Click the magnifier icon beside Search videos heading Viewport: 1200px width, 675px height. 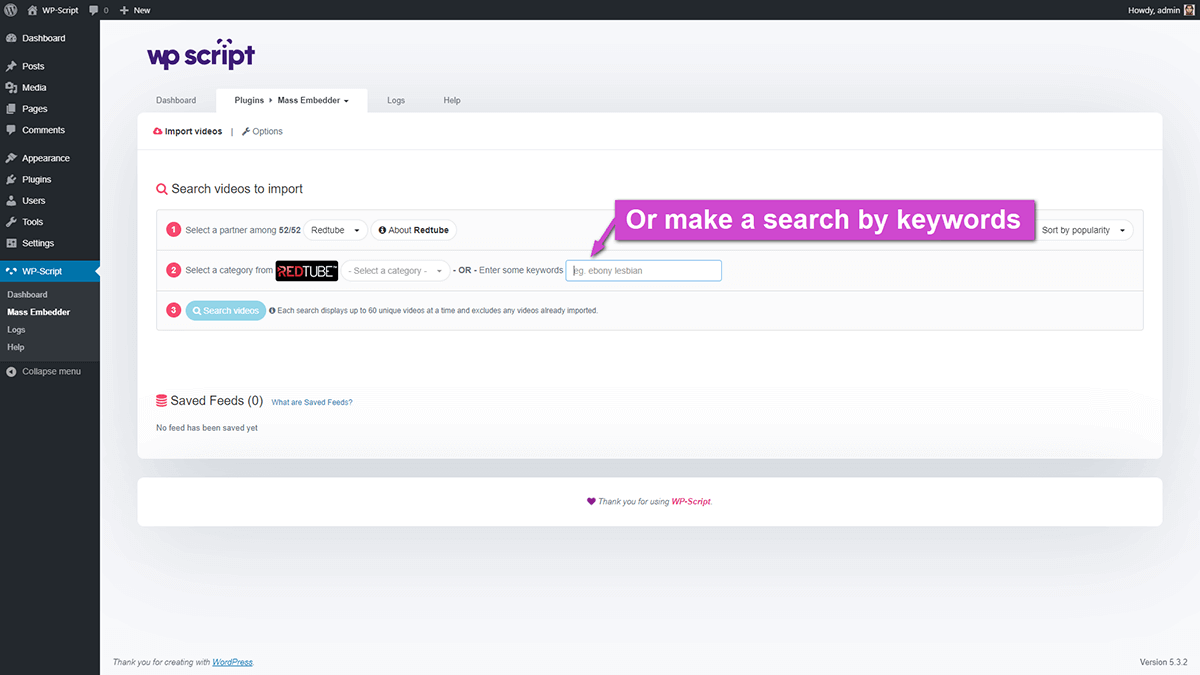pos(162,189)
